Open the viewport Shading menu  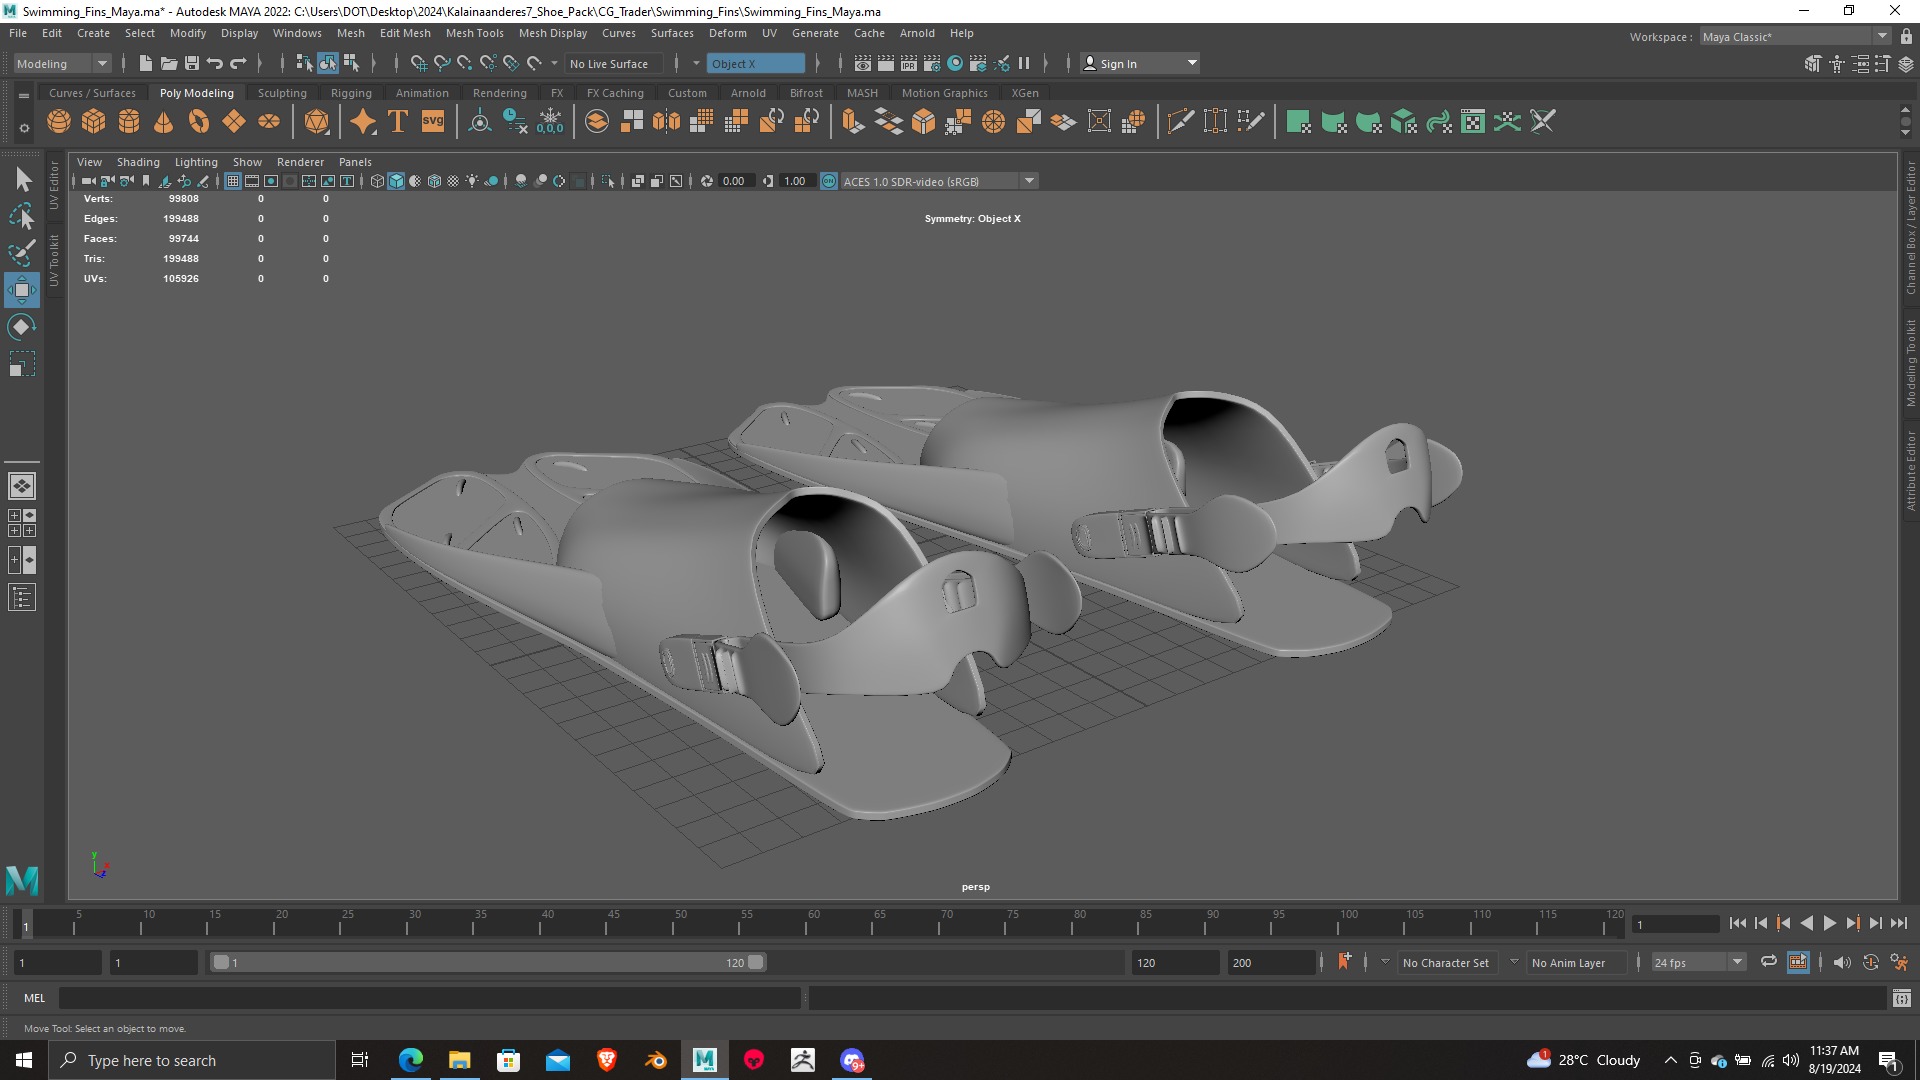(138, 162)
